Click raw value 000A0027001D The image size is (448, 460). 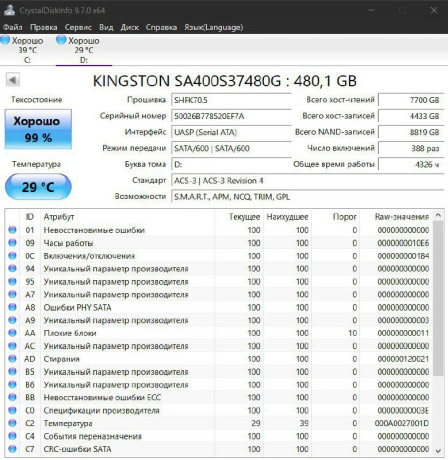point(402,423)
